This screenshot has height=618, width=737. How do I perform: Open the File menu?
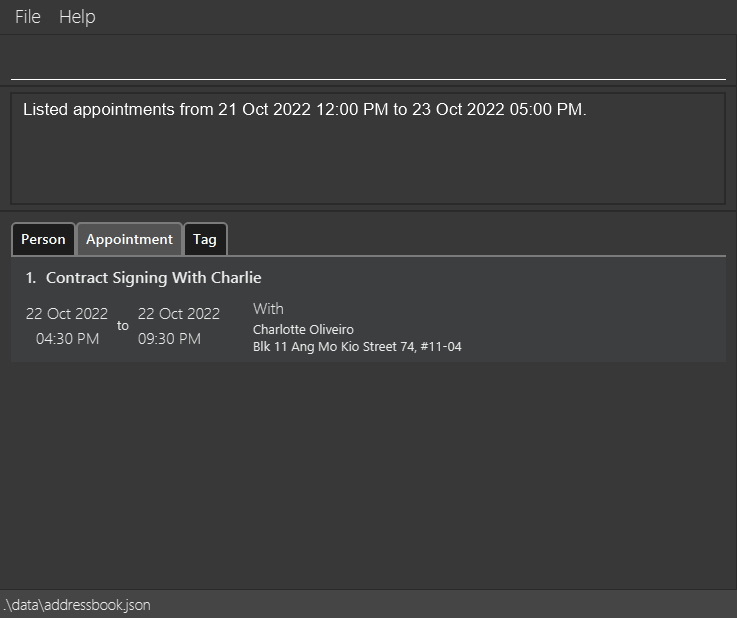[x=28, y=17]
